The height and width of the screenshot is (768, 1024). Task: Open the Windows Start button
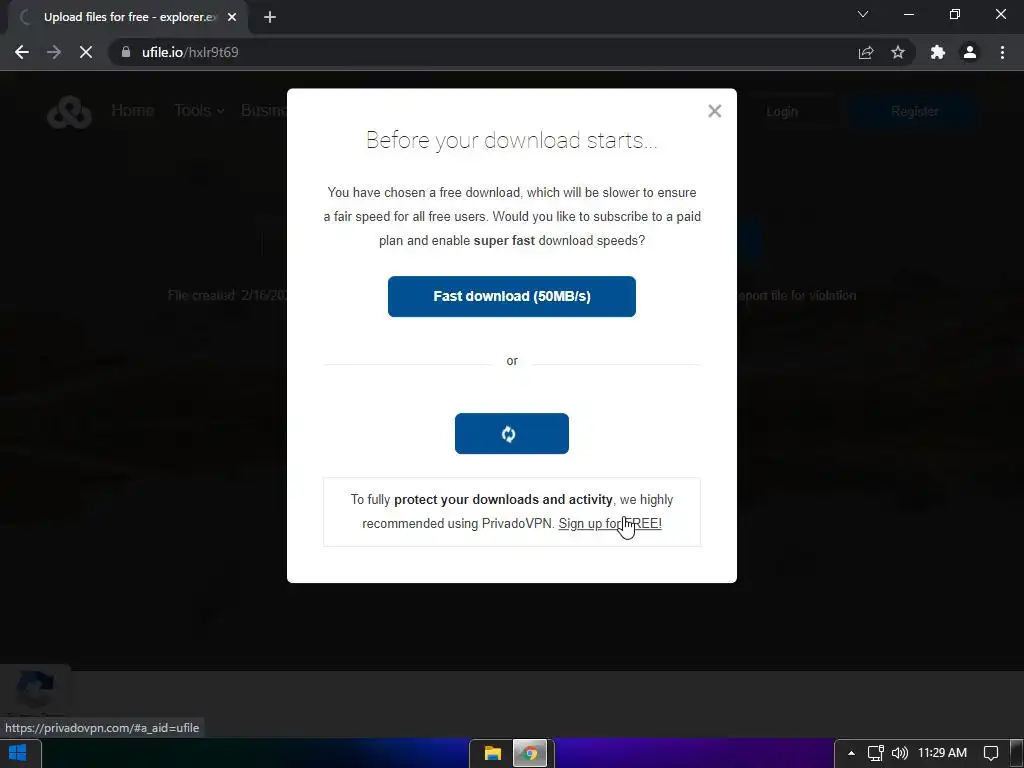point(18,753)
